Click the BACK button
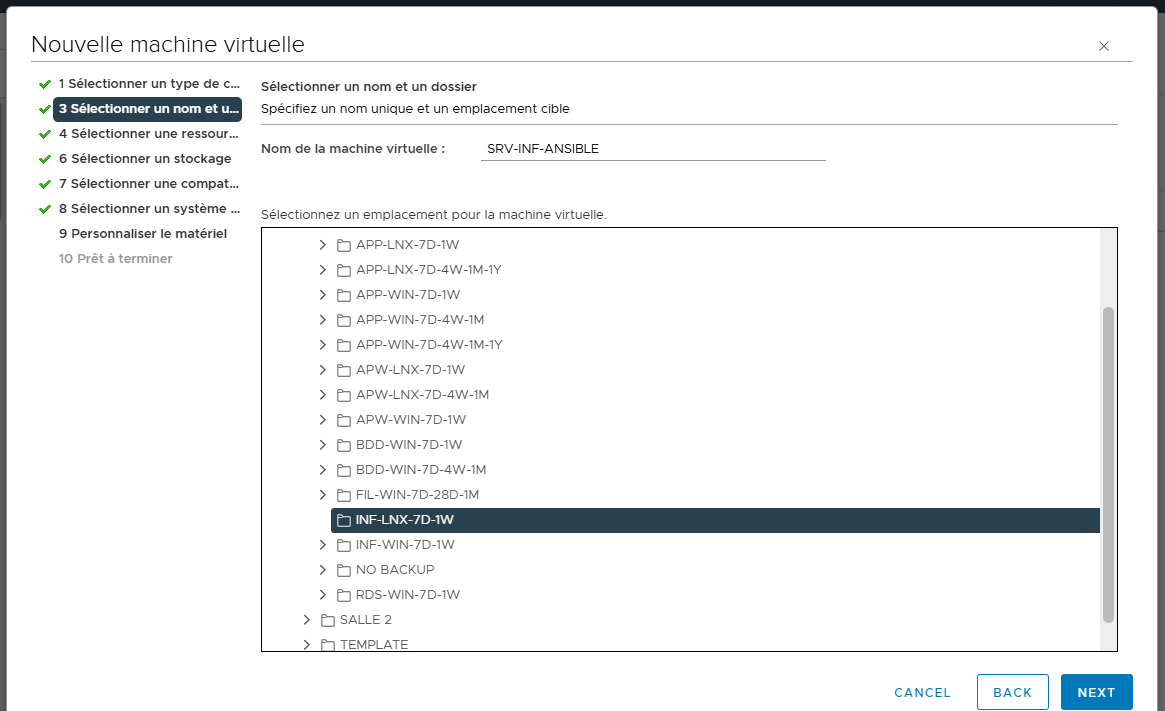This screenshot has width=1165, height=711. pos(1012,692)
